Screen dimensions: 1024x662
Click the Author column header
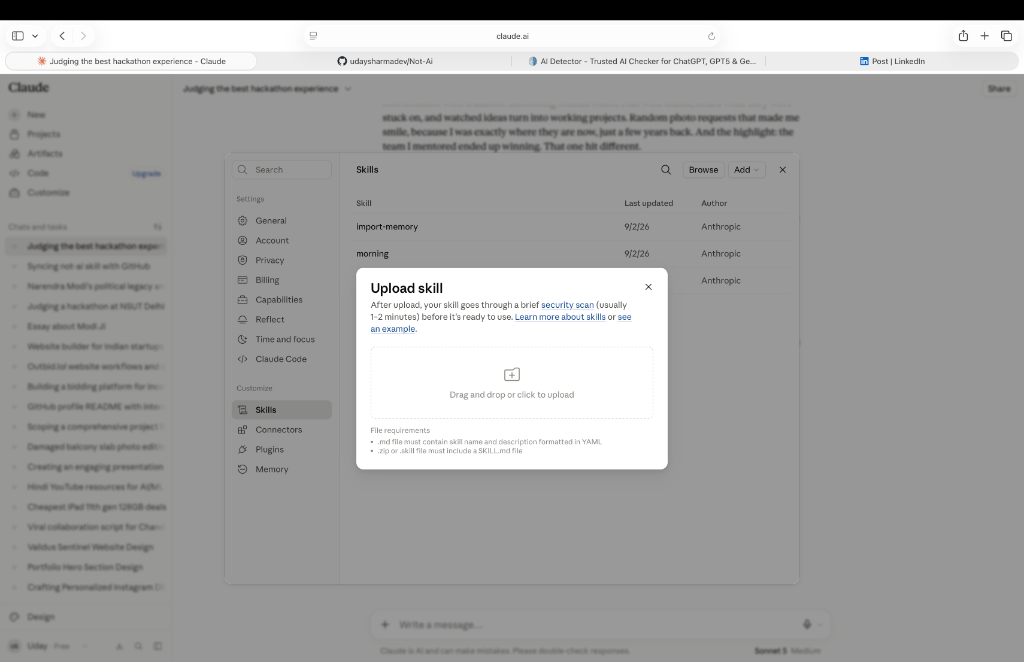click(x=714, y=203)
